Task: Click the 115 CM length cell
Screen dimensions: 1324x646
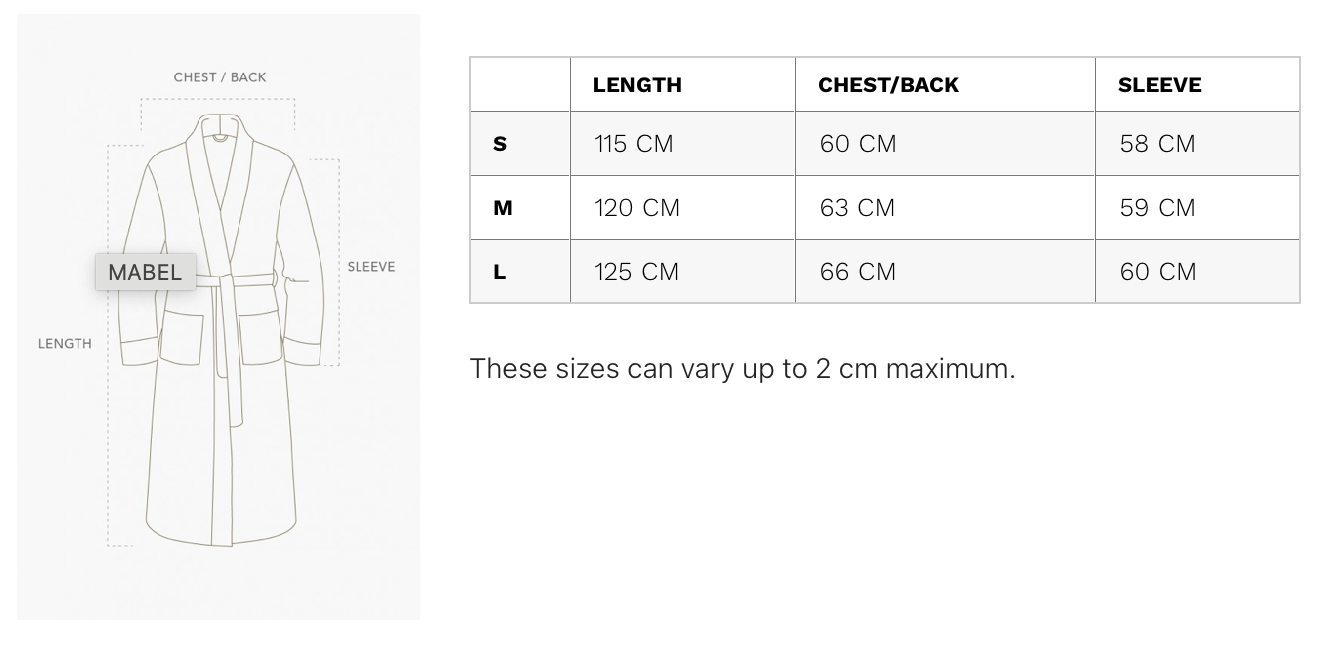Action: pyautogui.click(x=634, y=144)
